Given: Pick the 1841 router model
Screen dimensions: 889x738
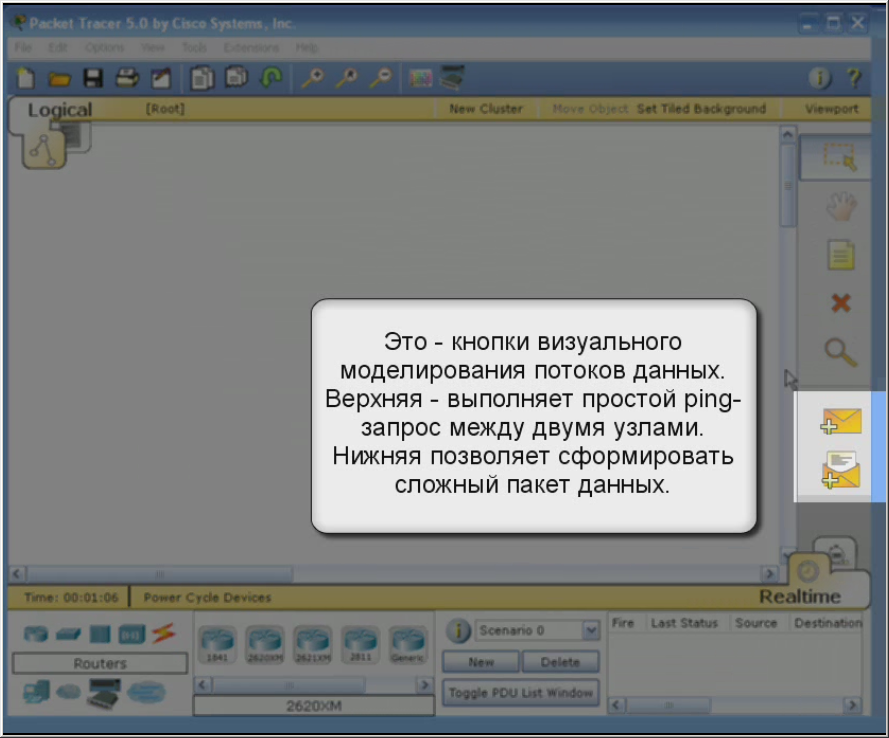Looking at the screenshot, I should (217, 644).
